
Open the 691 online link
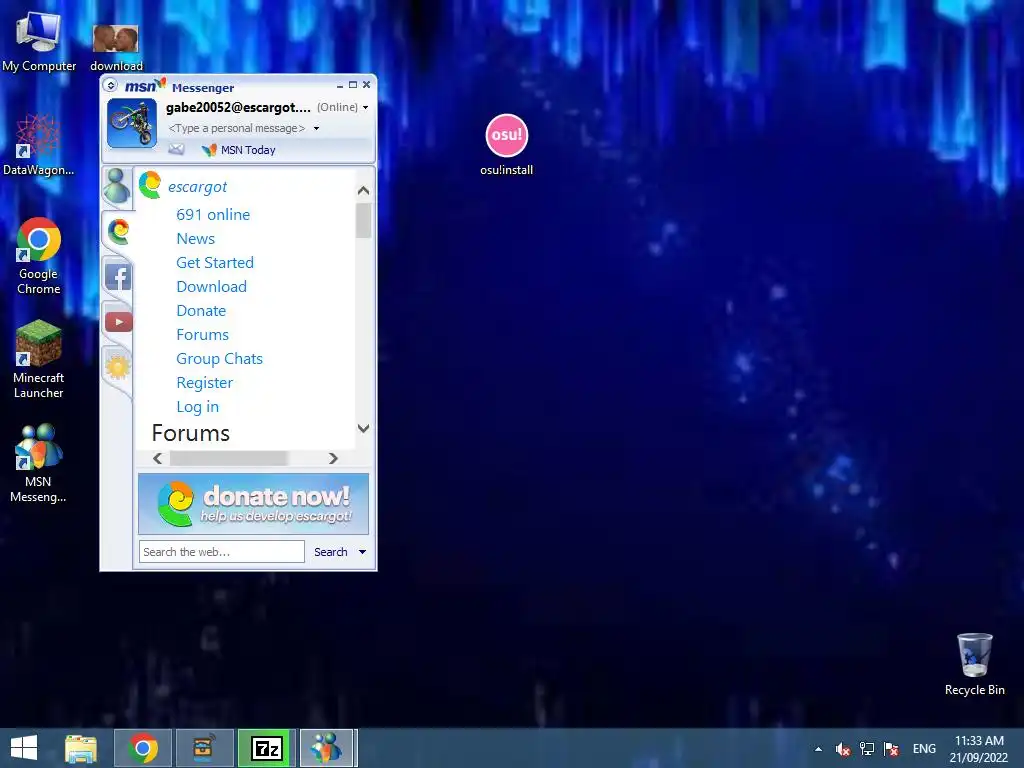point(213,215)
